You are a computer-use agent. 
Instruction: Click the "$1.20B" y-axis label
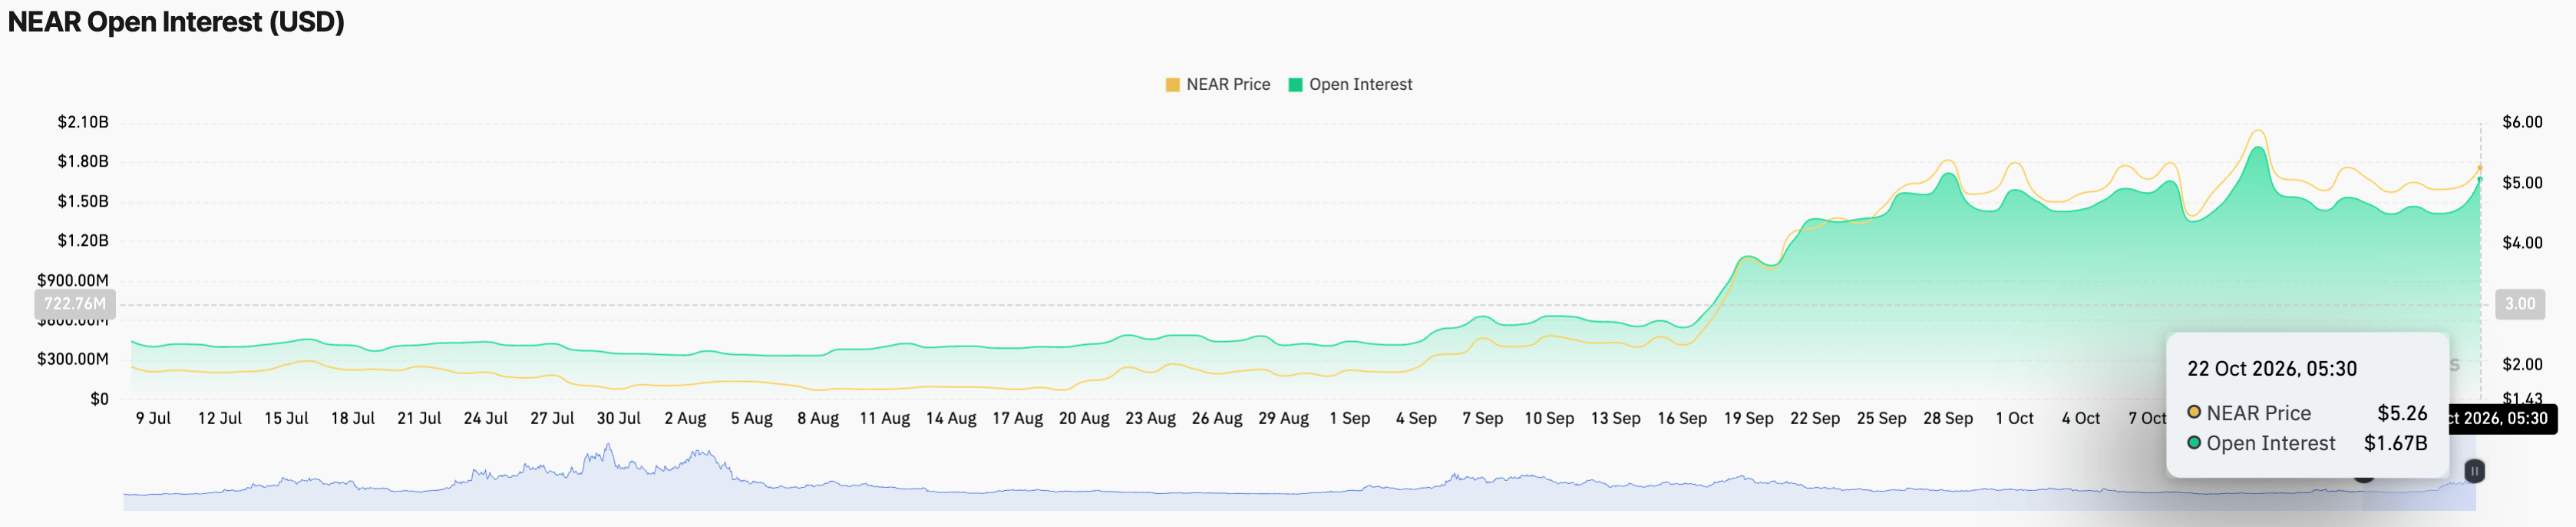coord(83,240)
